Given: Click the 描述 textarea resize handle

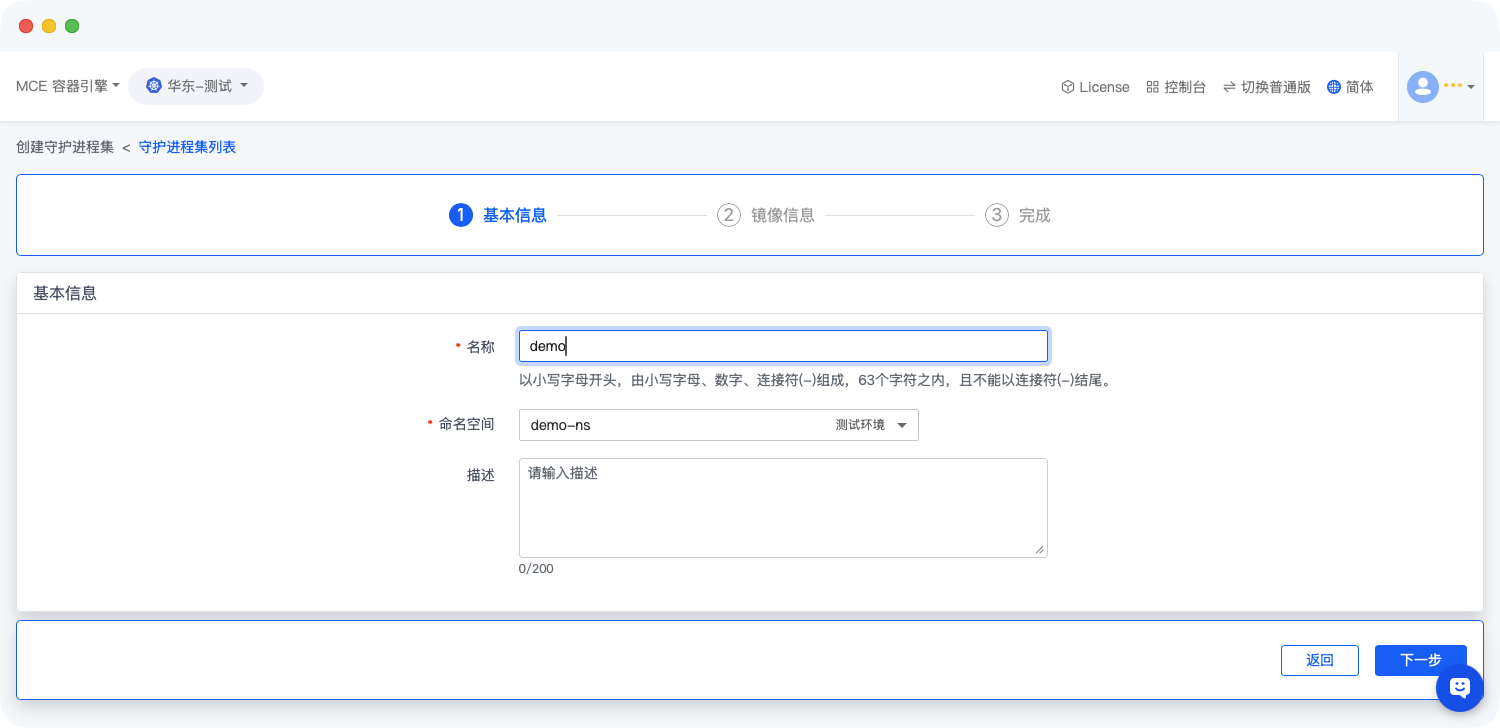Looking at the screenshot, I should coord(1040,550).
